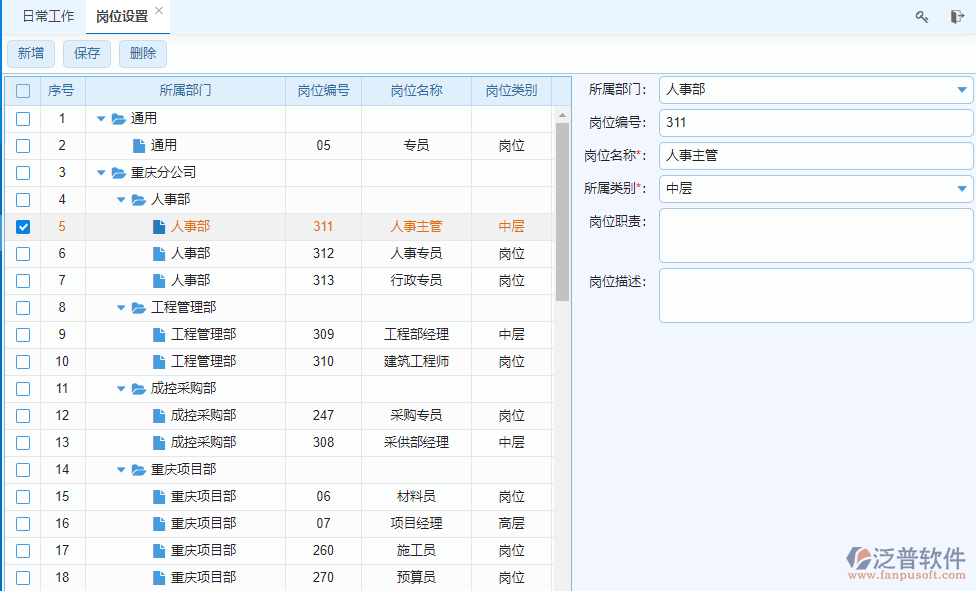976x591 pixels.
Task: Click the folder icon beside 重庆项目部
Action: (x=137, y=469)
